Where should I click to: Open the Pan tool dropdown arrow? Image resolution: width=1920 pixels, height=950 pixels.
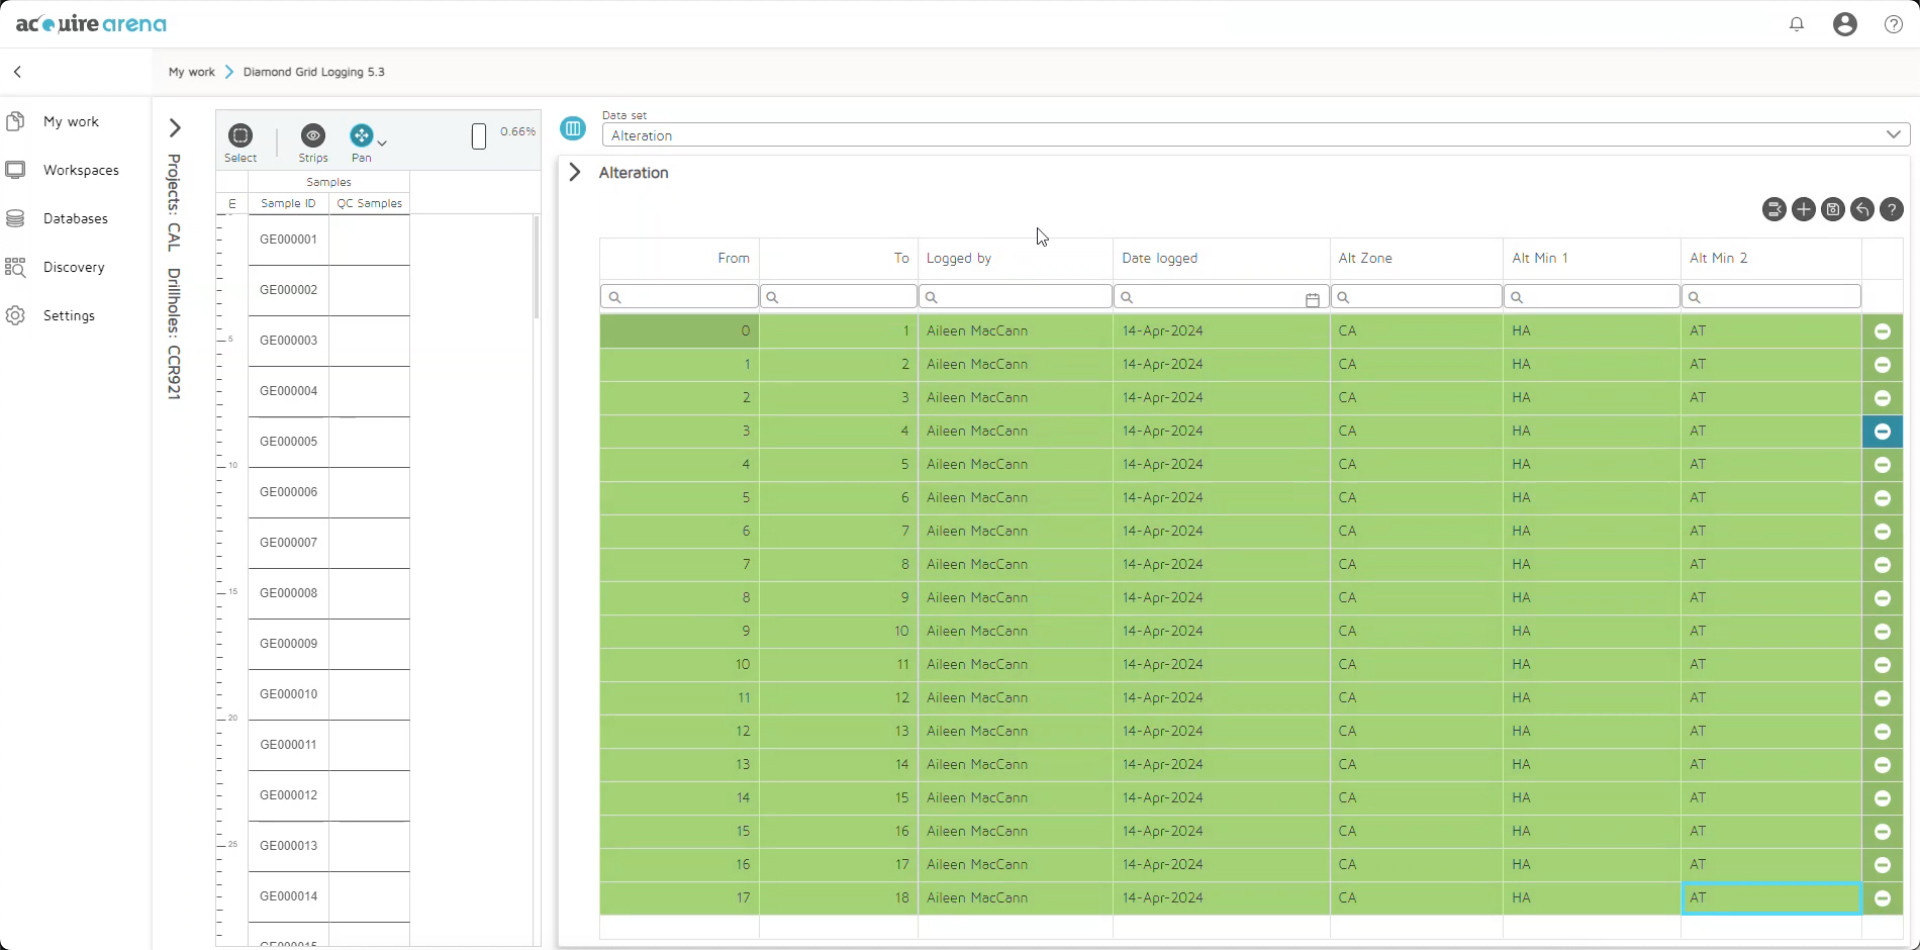382,143
